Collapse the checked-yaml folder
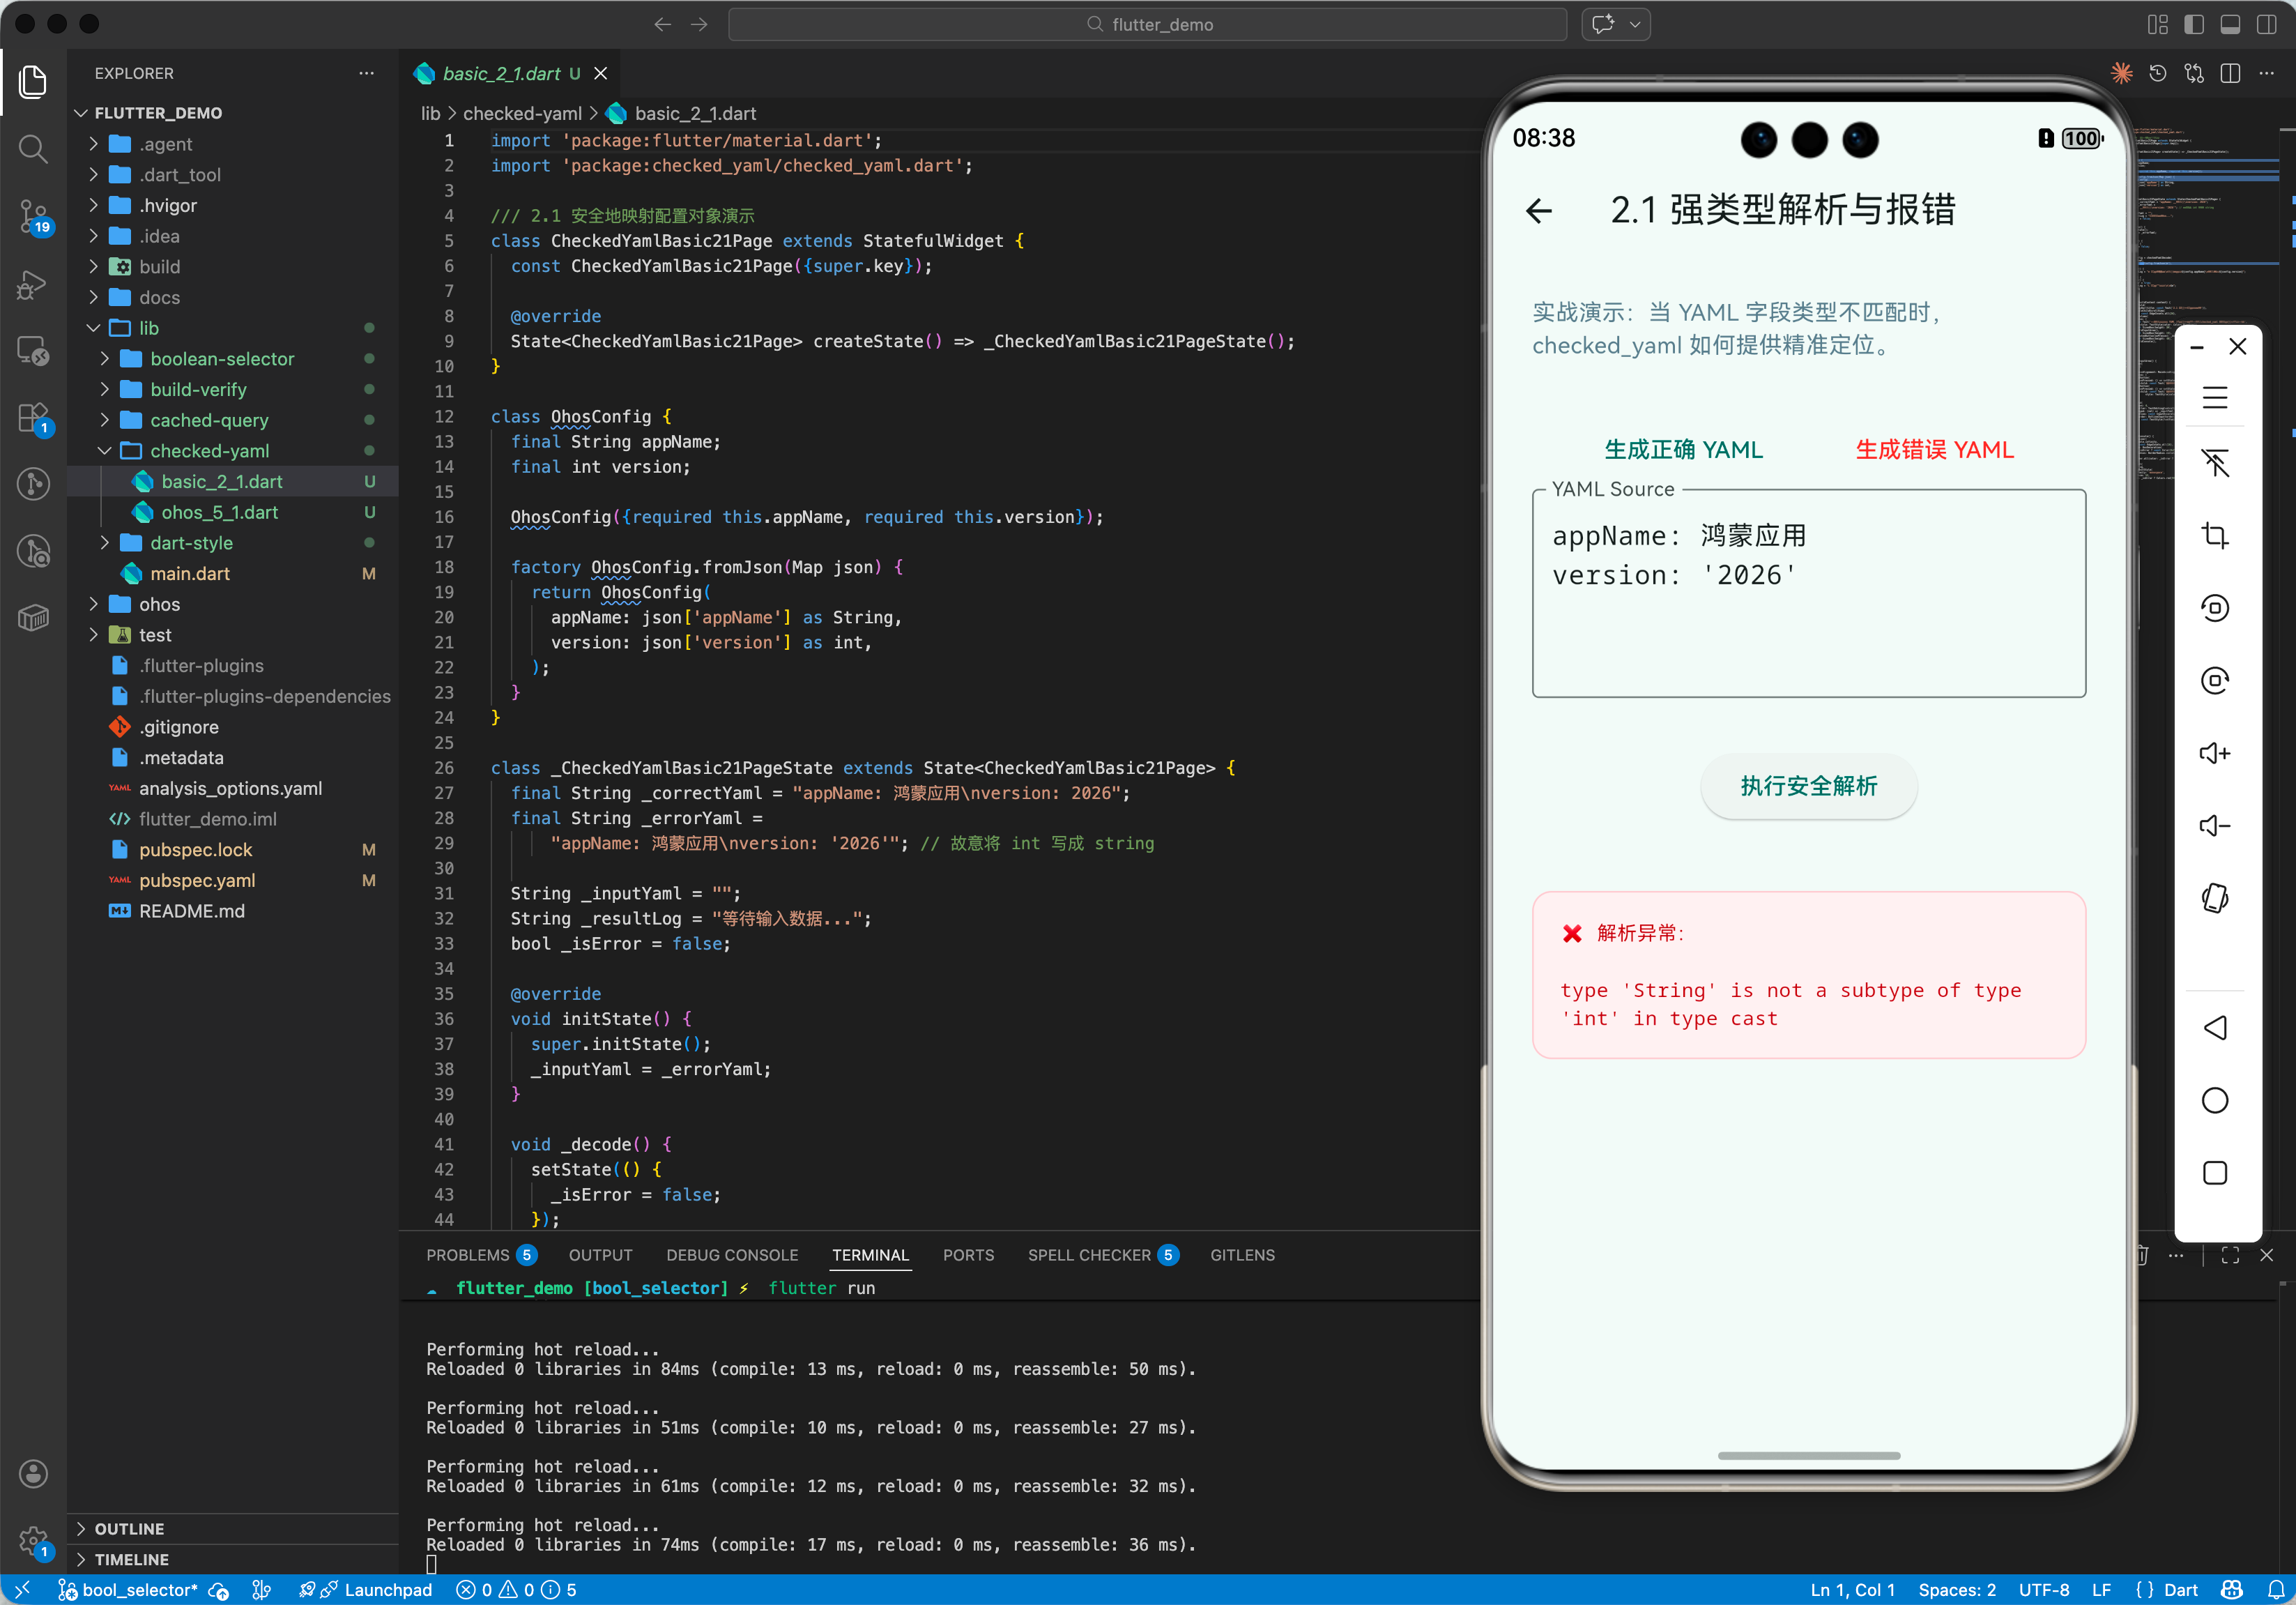Screen dimensions: 2296x1605 click(209, 451)
